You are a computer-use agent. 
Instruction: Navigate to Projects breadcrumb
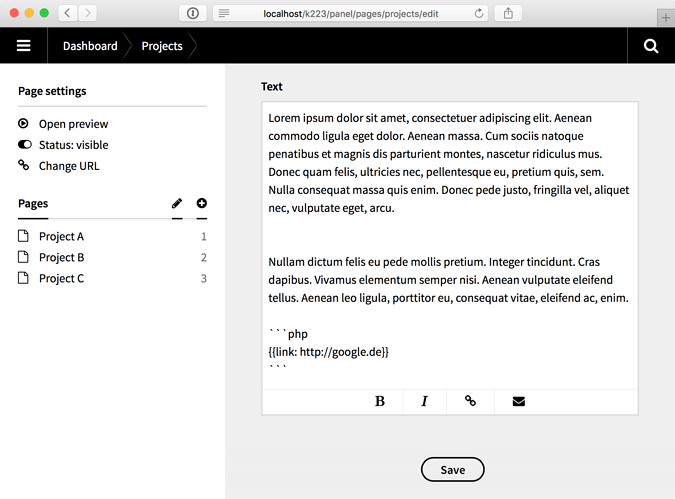(162, 46)
